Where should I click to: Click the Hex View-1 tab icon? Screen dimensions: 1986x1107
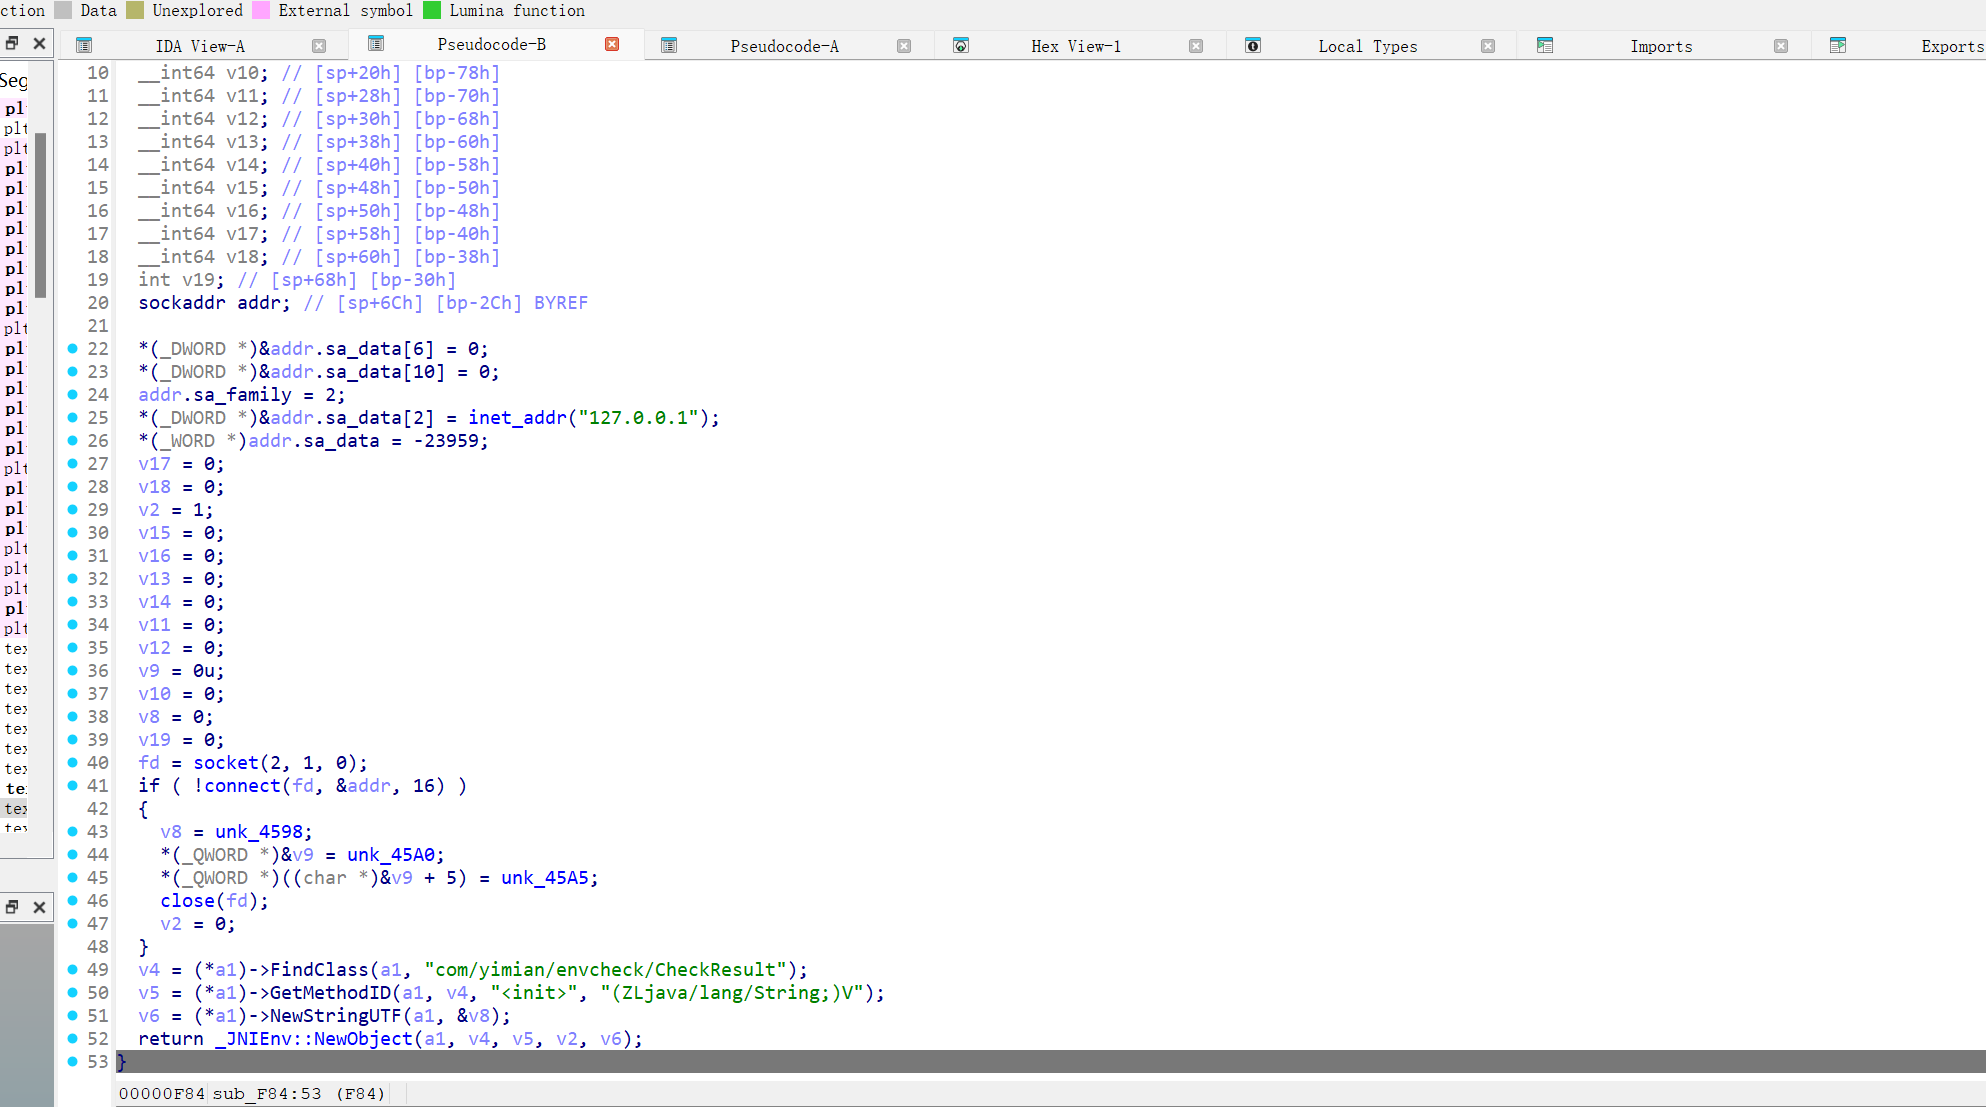click(x=961, y=45)
